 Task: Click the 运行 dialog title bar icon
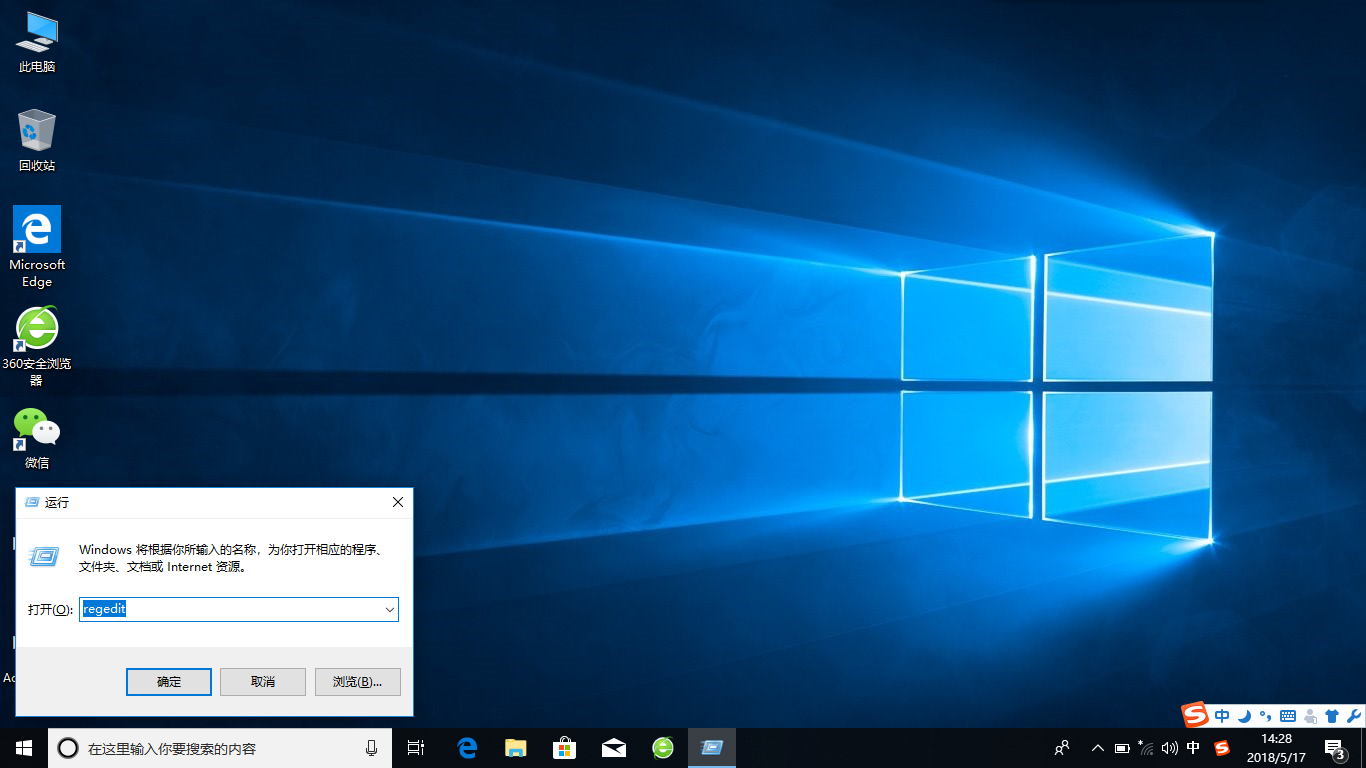(31, 502)
